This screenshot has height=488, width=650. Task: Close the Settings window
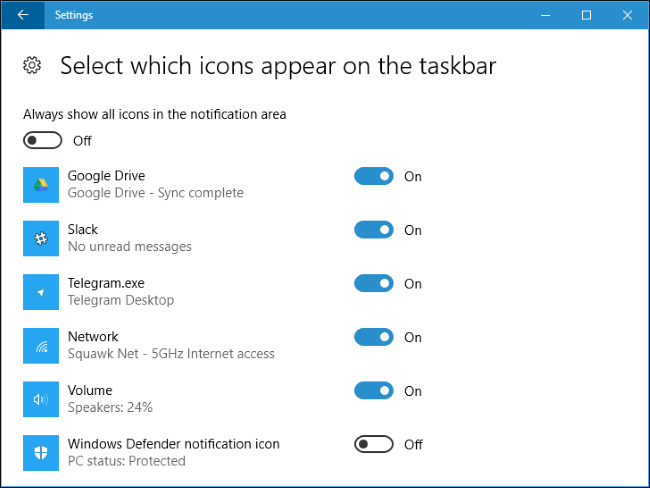click(627, 15)
